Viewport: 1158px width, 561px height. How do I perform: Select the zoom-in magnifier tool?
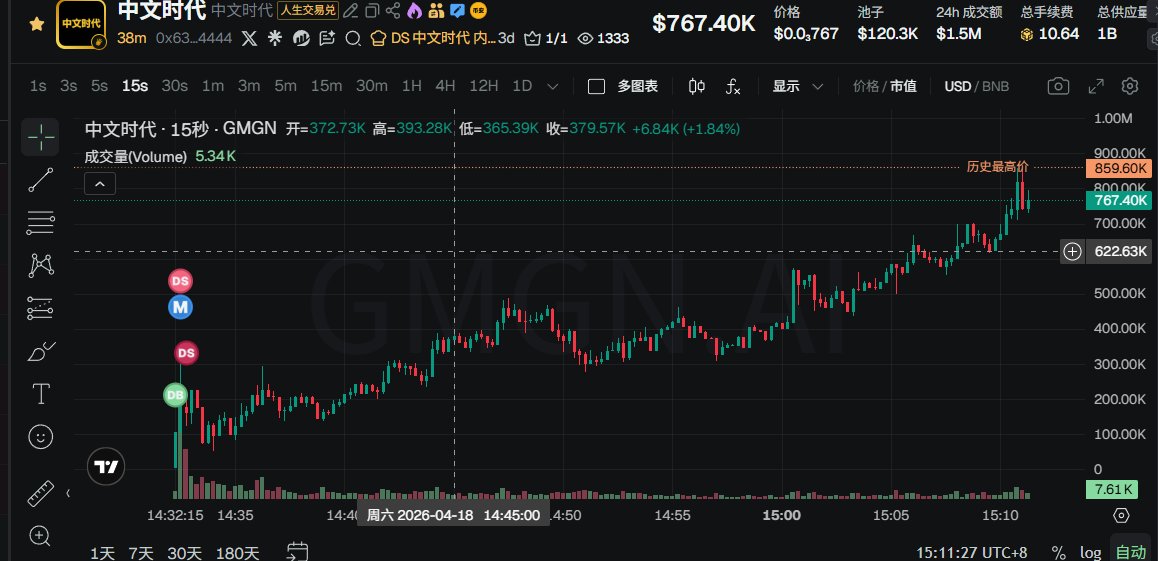(x=41, y=535)
